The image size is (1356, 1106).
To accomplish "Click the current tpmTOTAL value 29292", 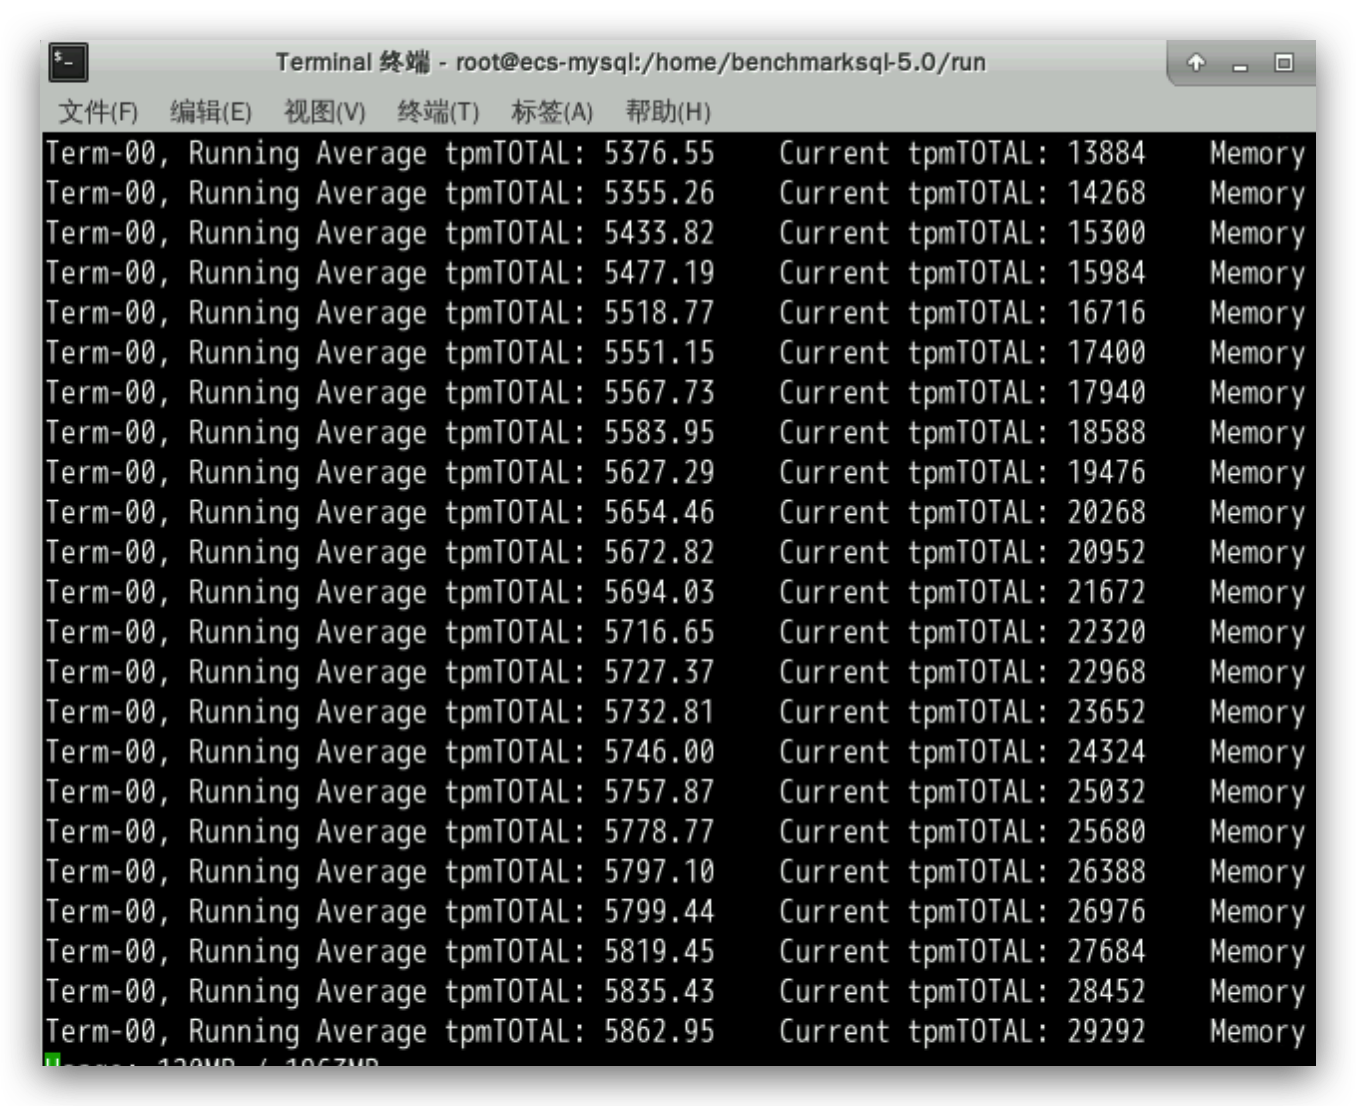I will [x=1106, y=1032].
